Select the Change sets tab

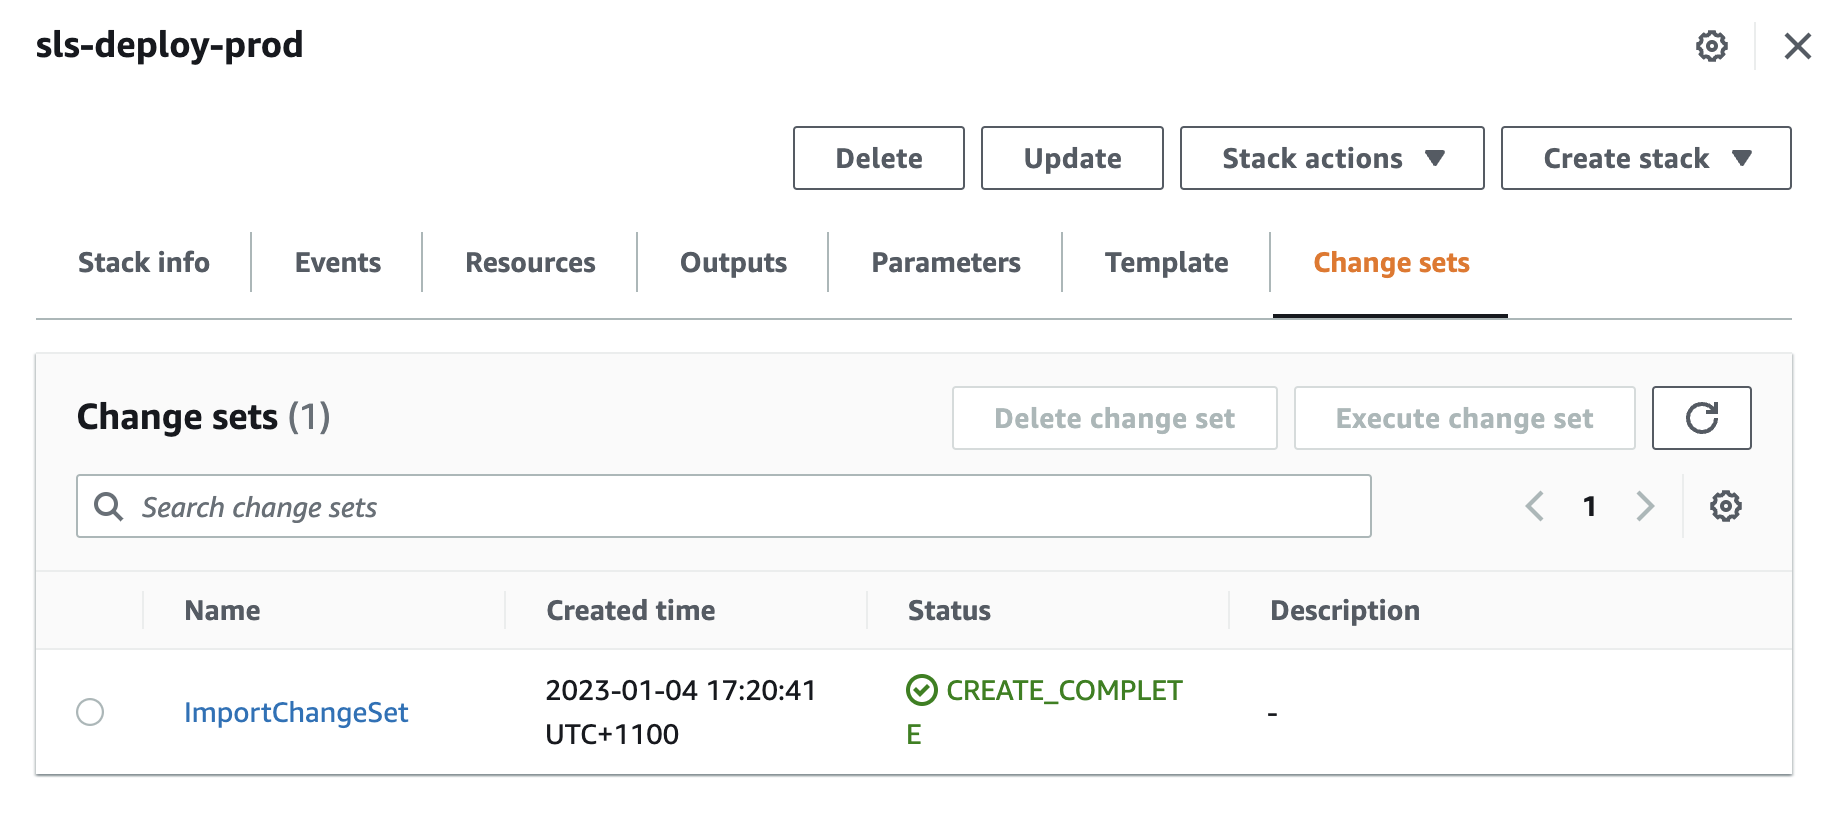tap(1391, 262)
